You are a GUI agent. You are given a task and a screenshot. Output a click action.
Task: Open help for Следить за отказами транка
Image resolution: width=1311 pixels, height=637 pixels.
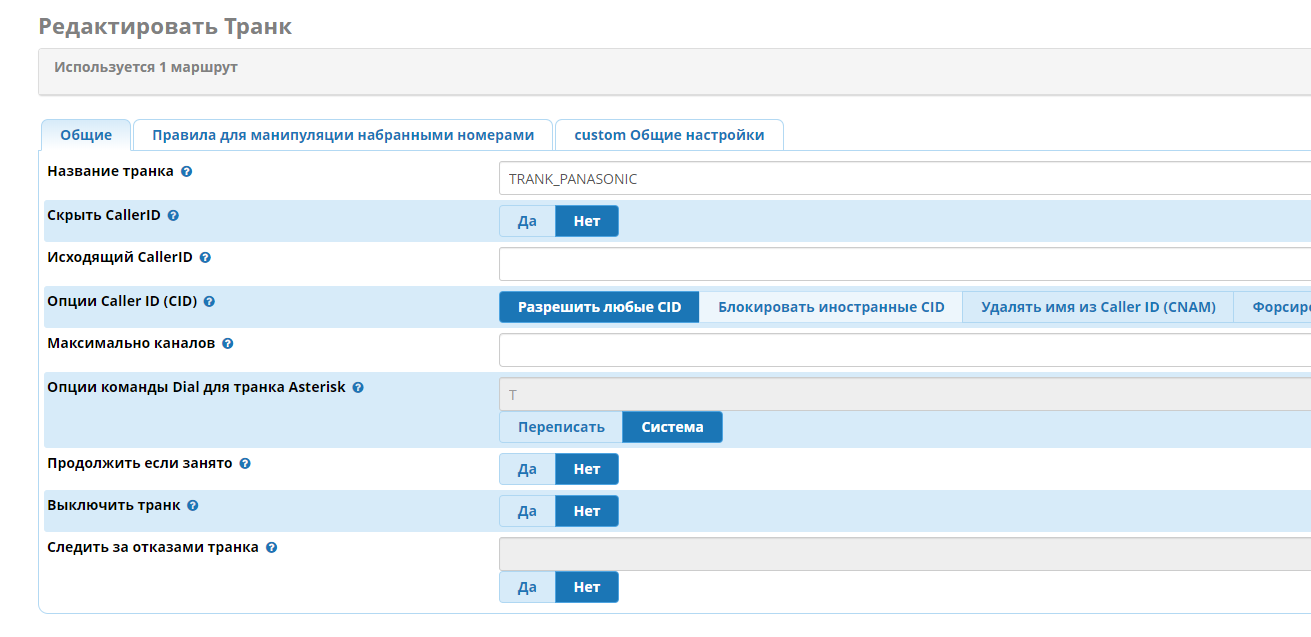(271, 548)
